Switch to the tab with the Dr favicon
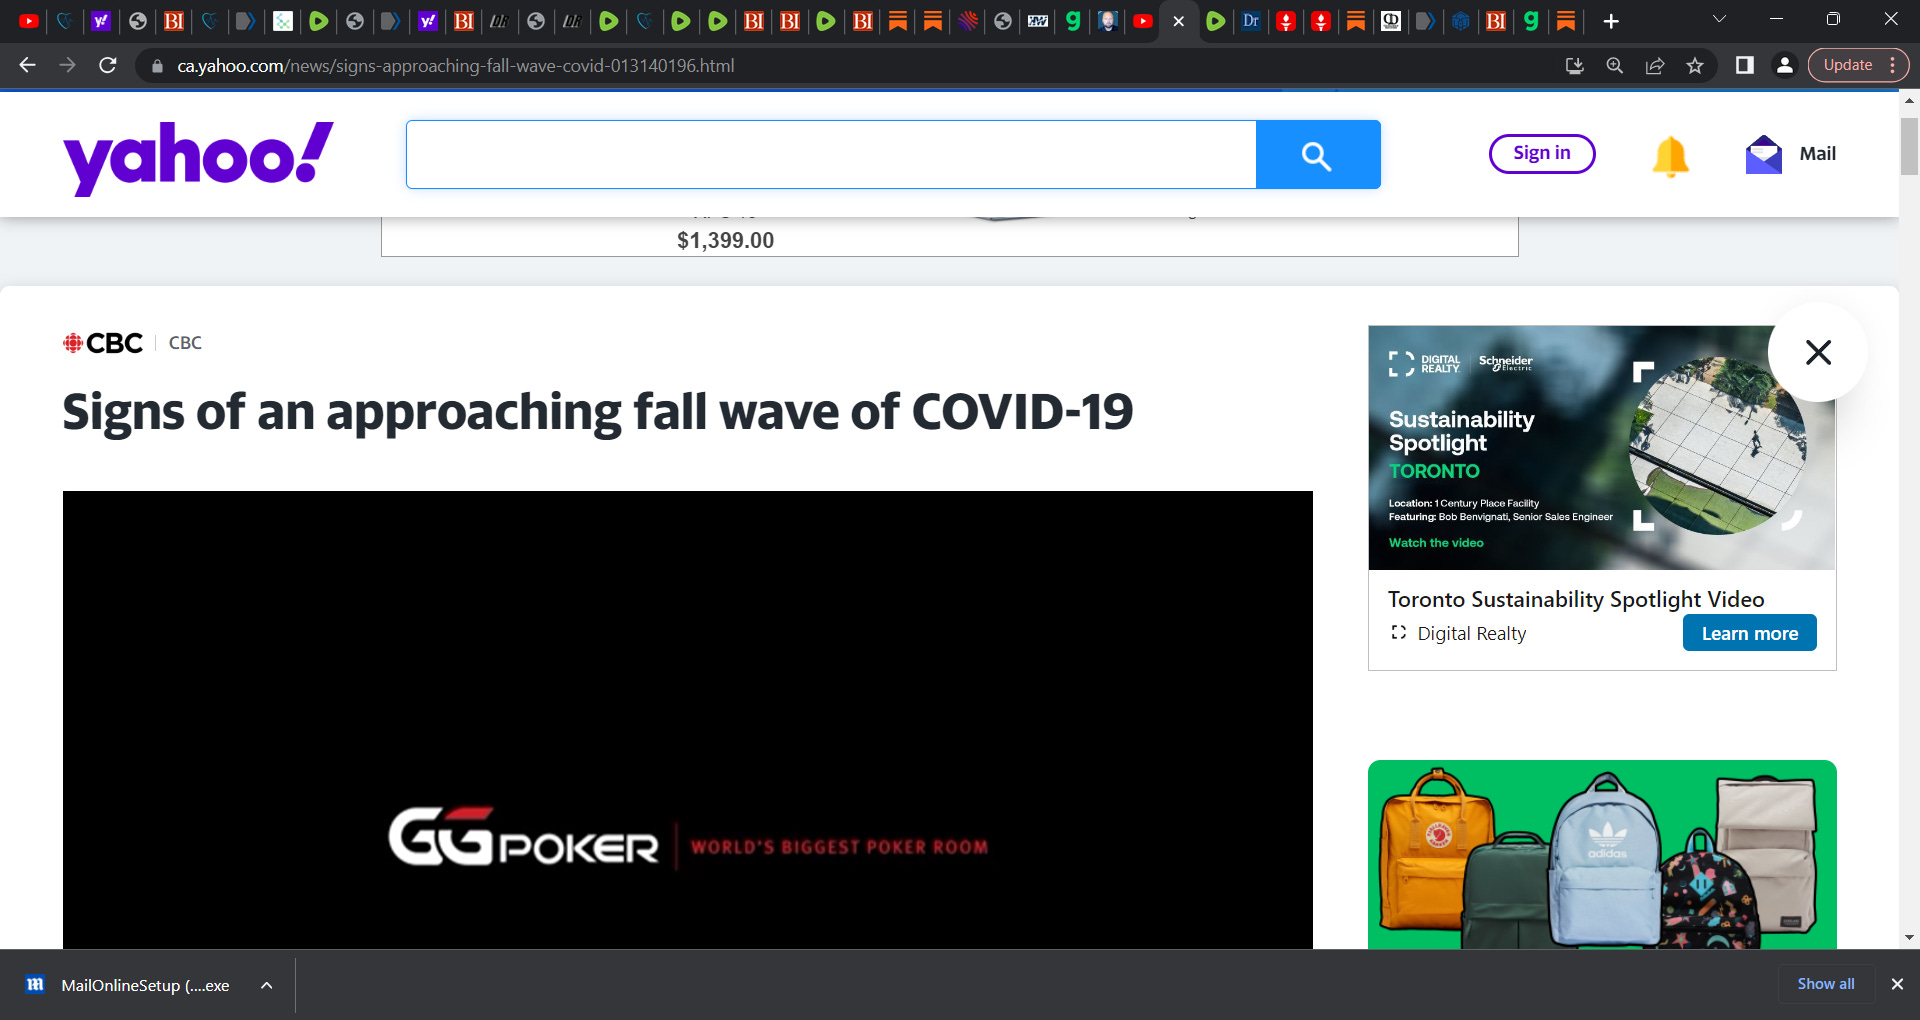 point(1251,21)
